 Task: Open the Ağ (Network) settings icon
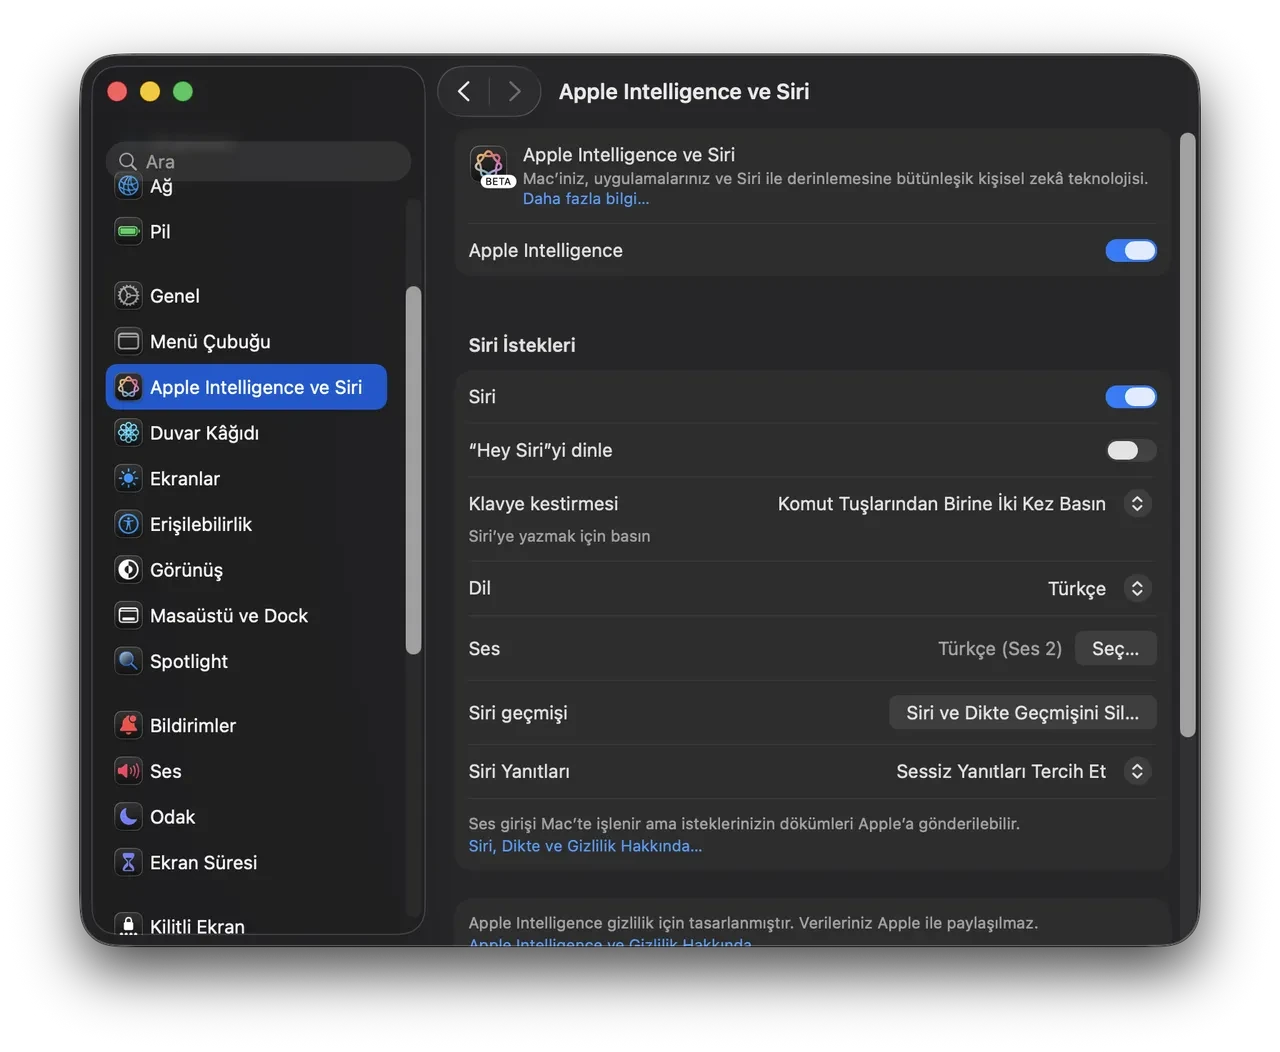click(128, 186)
